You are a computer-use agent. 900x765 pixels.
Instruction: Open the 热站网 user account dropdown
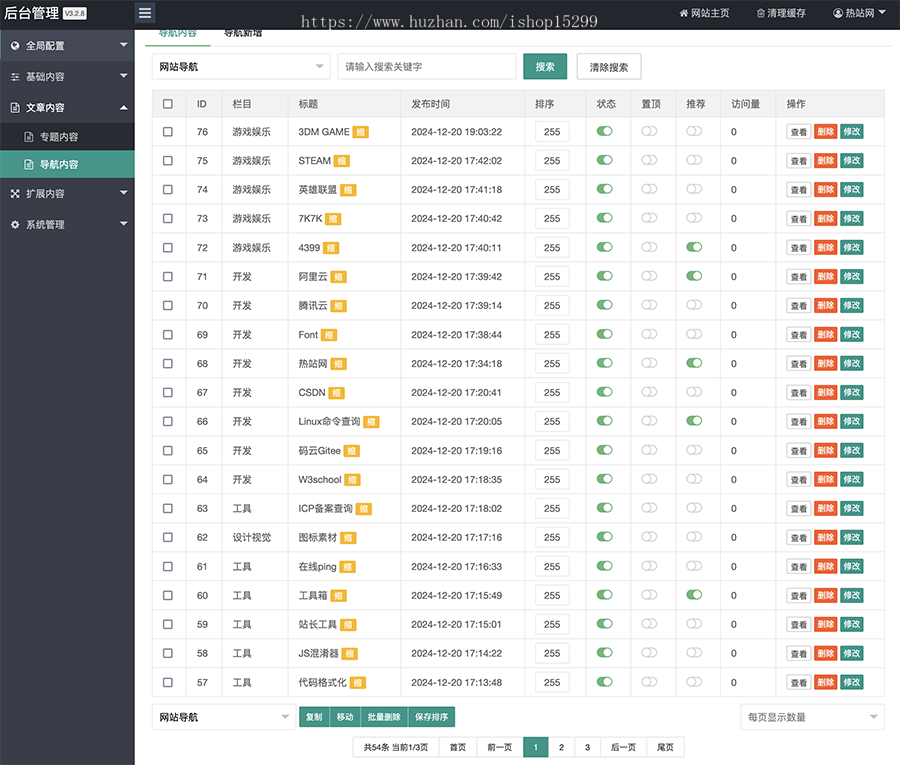859,13
